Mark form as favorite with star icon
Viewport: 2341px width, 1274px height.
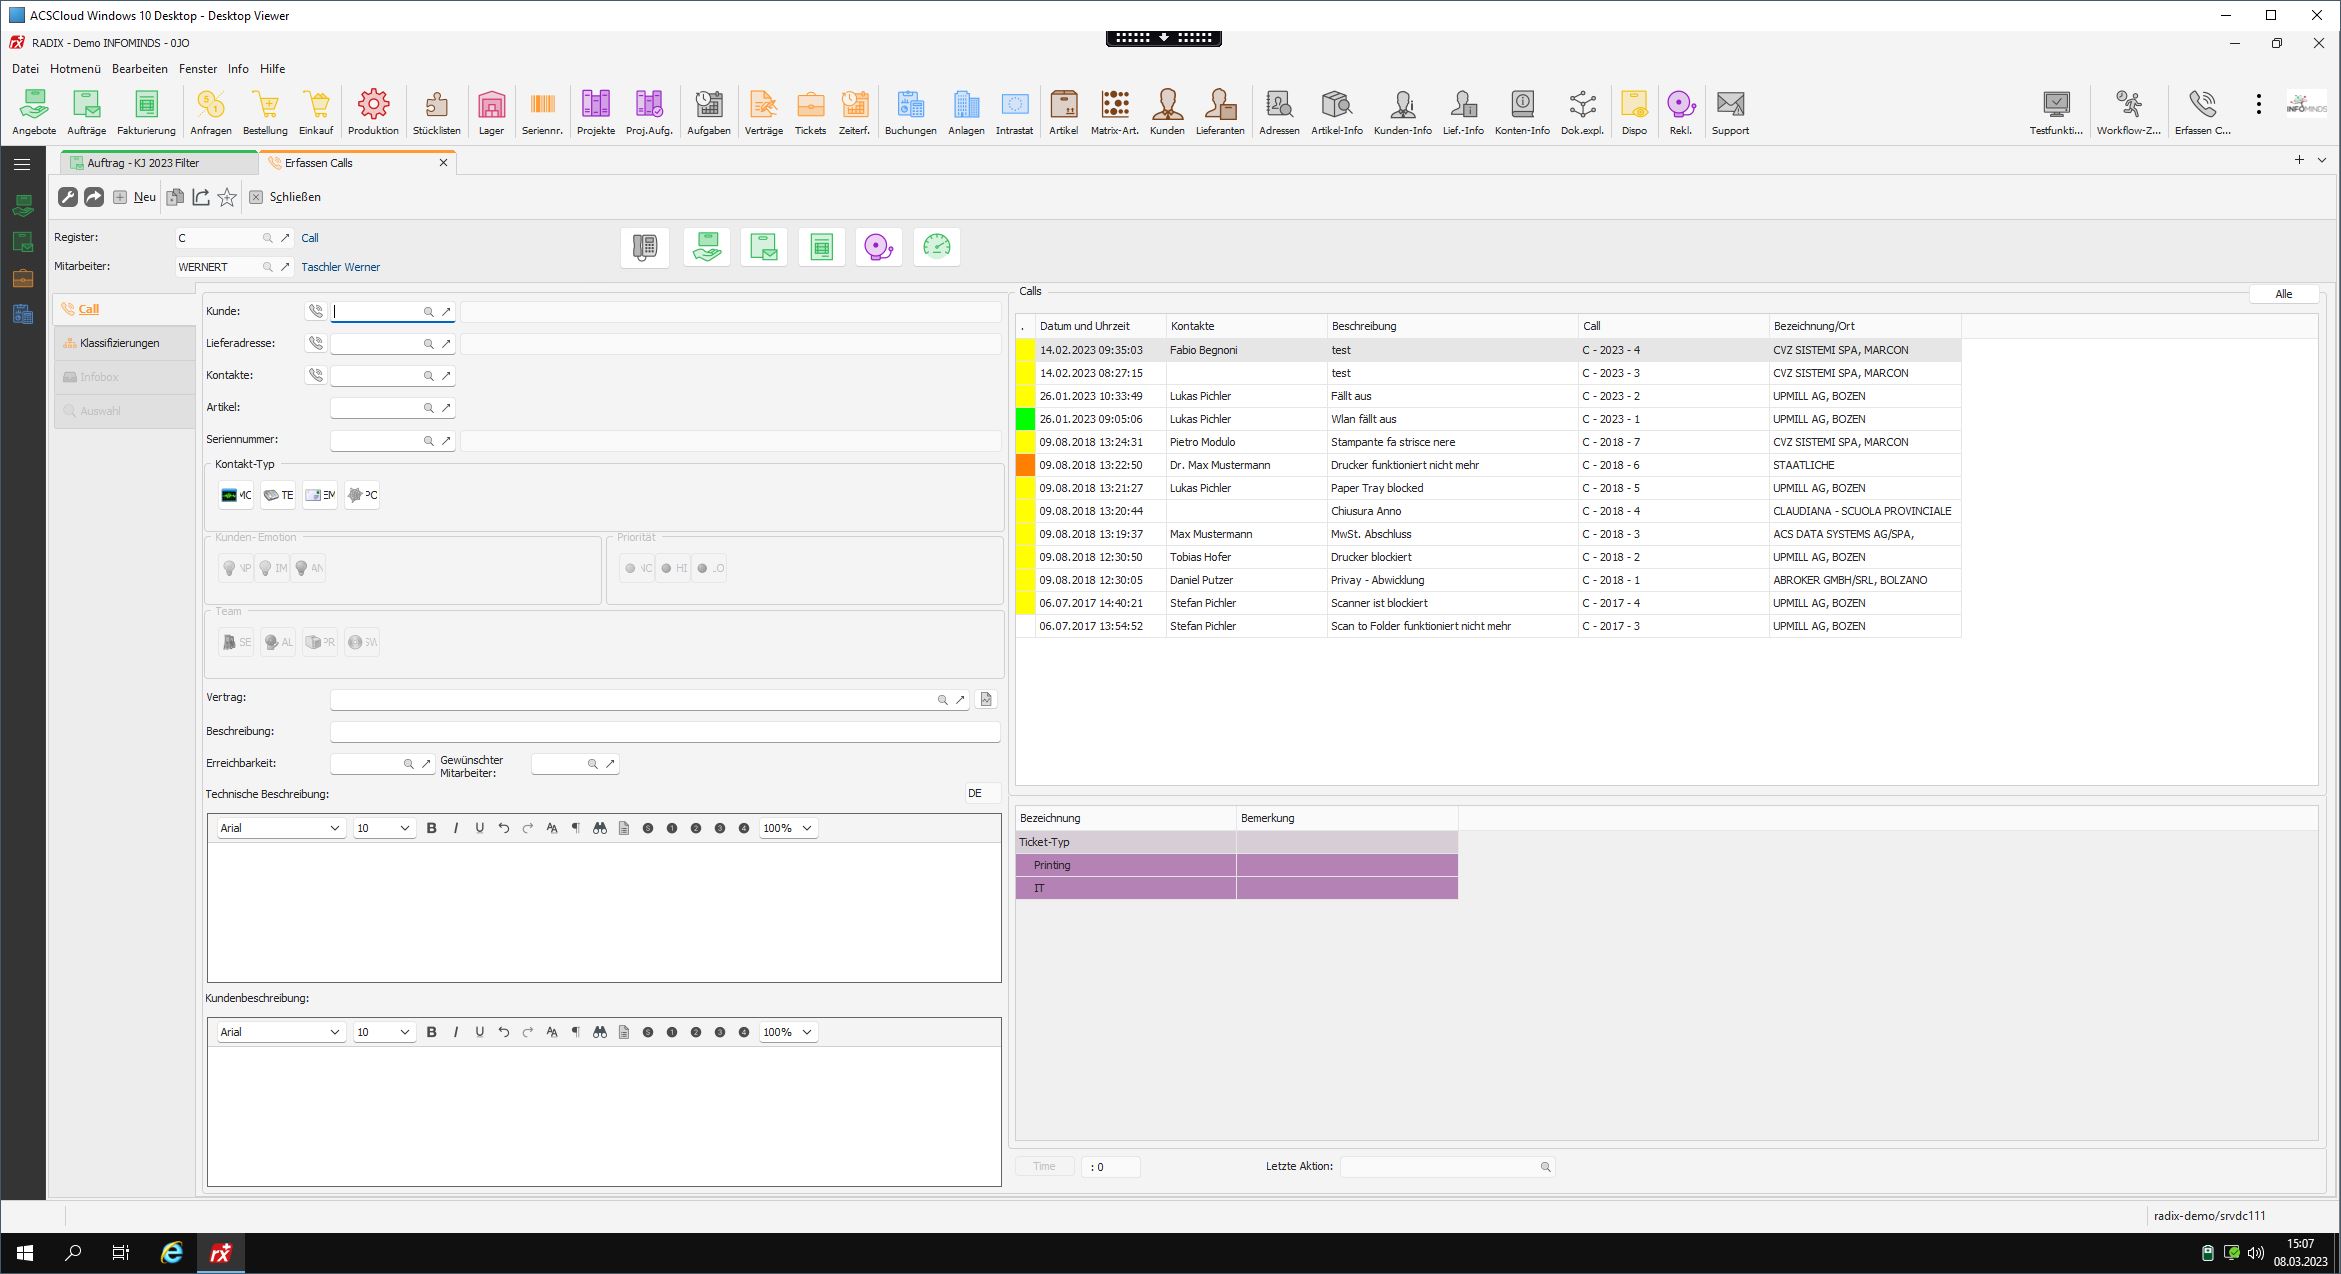(227, 197)
